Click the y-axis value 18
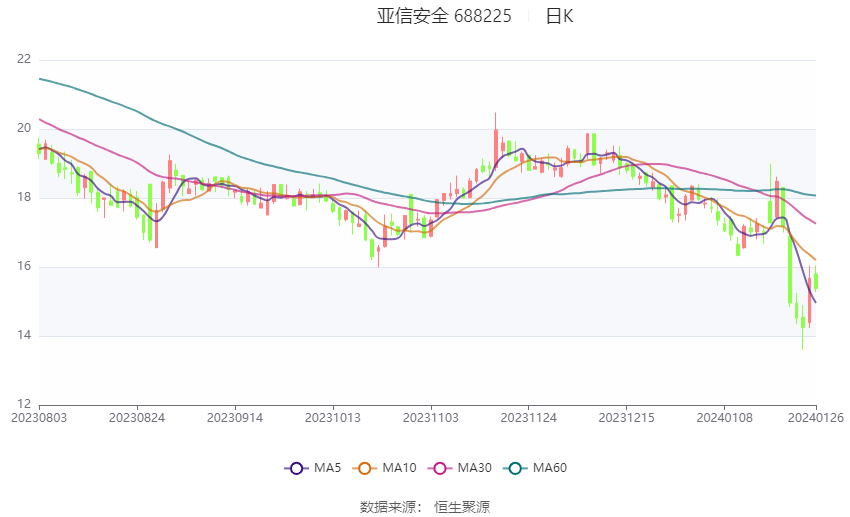850x517 pixels. tap(24, 197)
